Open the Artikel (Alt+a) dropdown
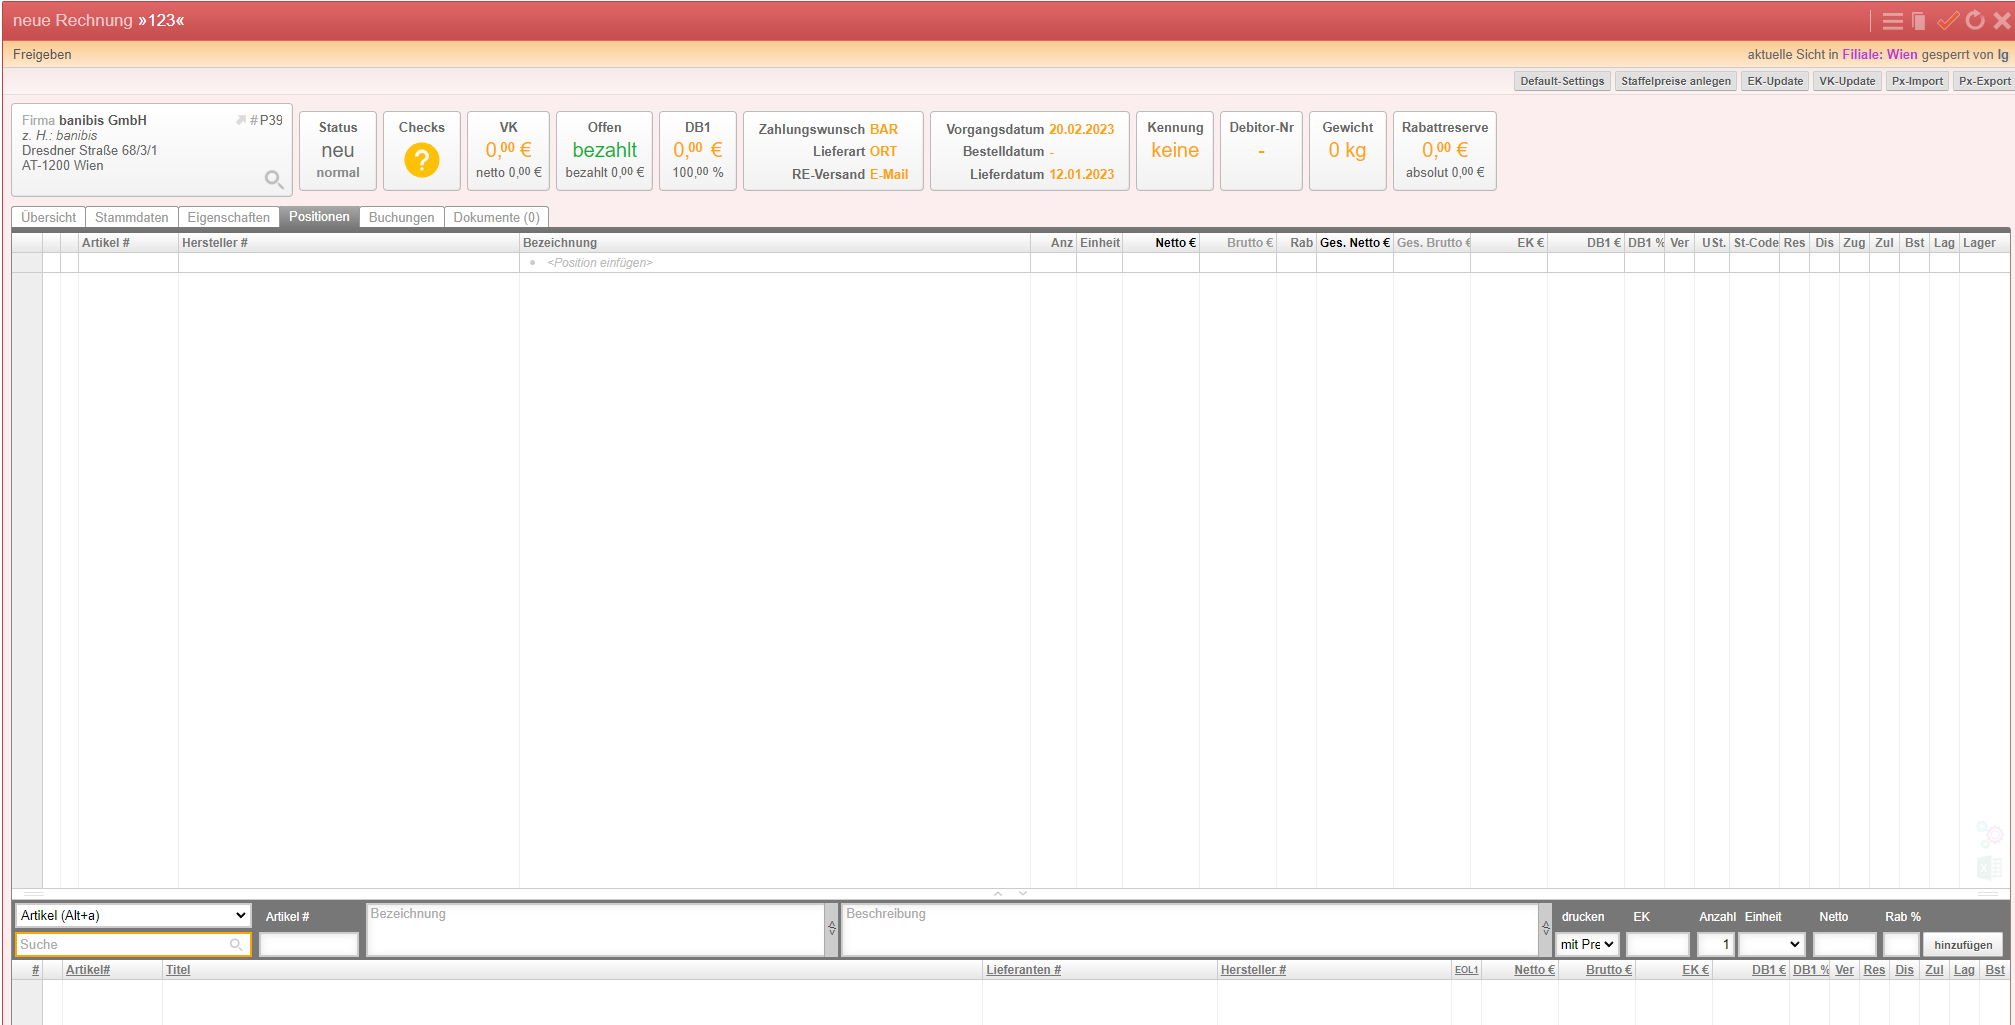 (x=133, y=915)
